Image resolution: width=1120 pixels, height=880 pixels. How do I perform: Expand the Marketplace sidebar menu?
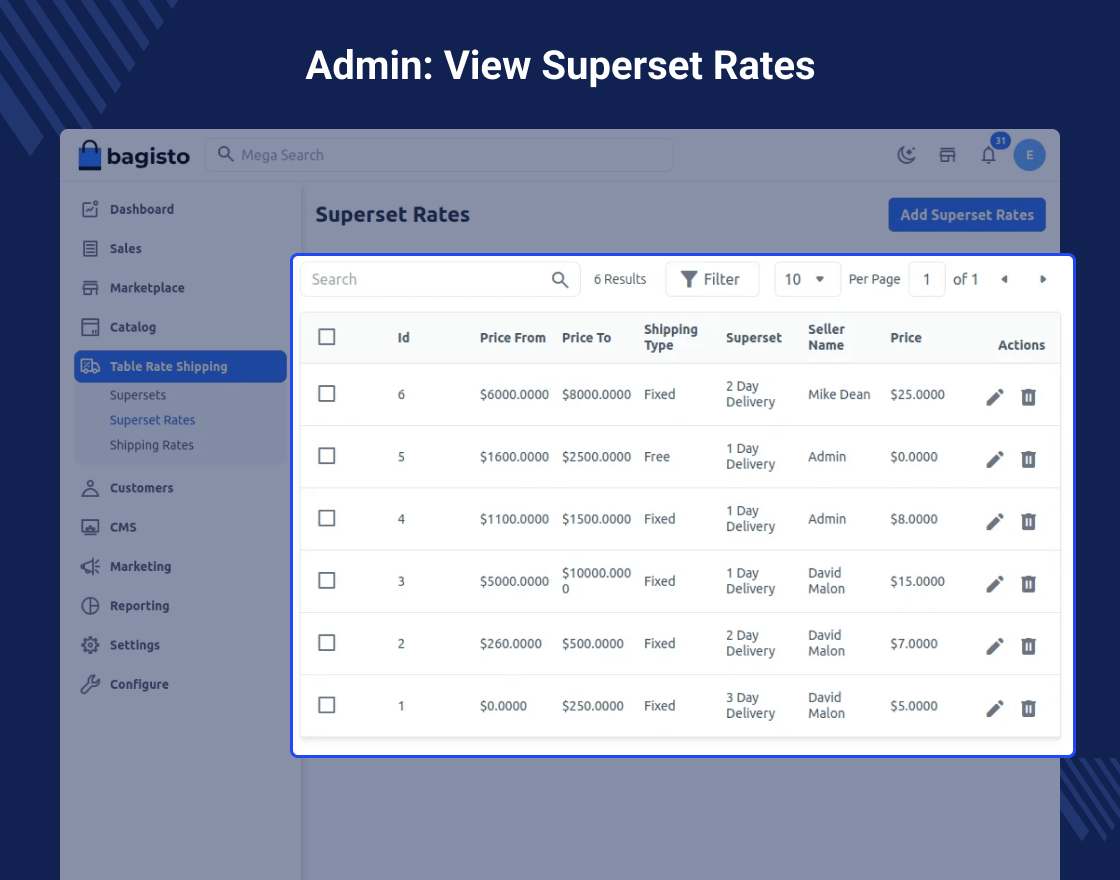(x=147, y=288)
